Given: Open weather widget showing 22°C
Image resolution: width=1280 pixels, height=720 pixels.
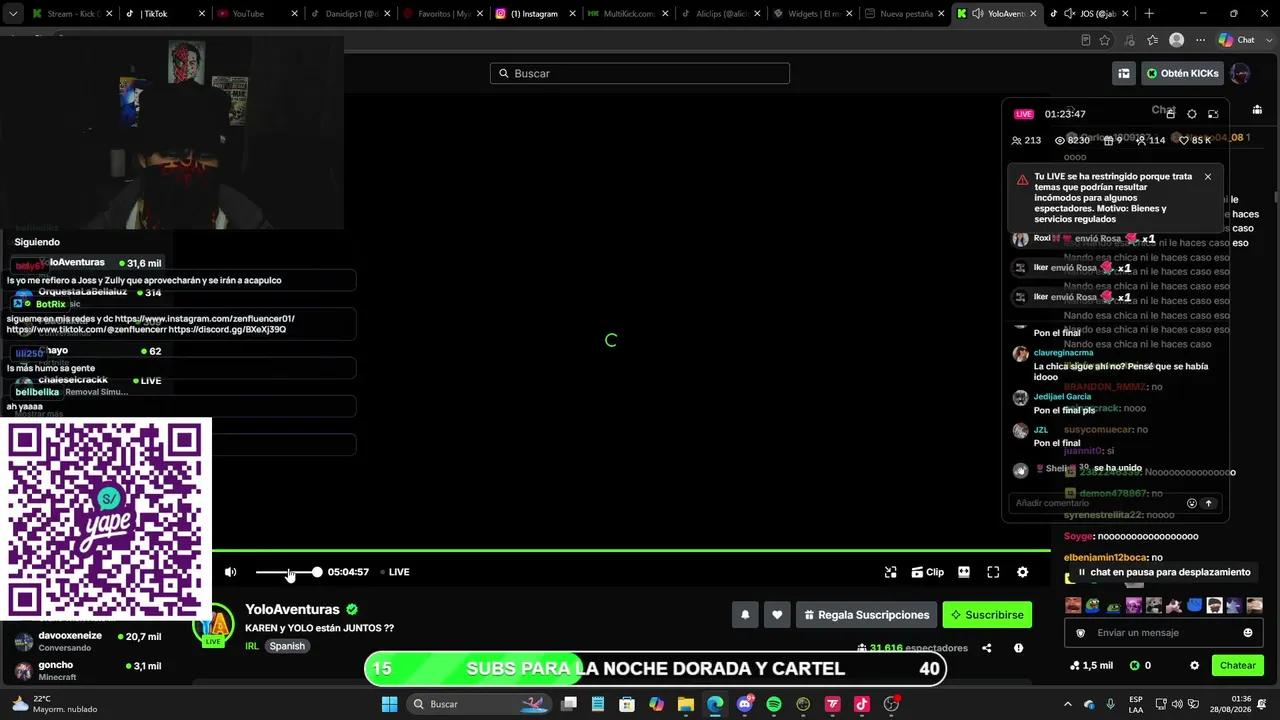Looking at the screenshot, I should click(55, 704).
